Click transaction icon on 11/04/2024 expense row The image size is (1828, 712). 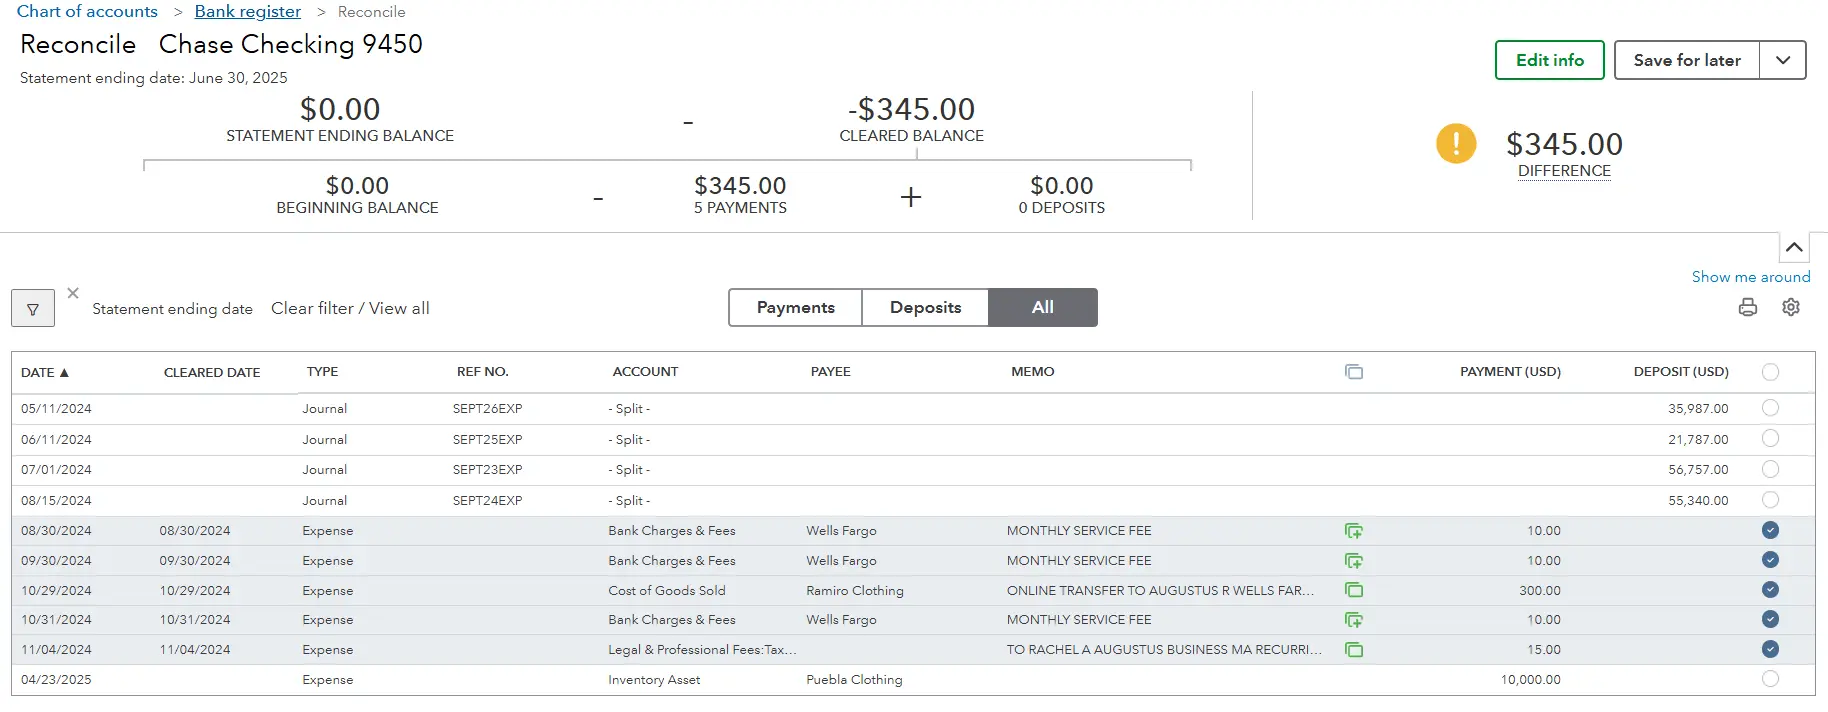click(1353, 650)
